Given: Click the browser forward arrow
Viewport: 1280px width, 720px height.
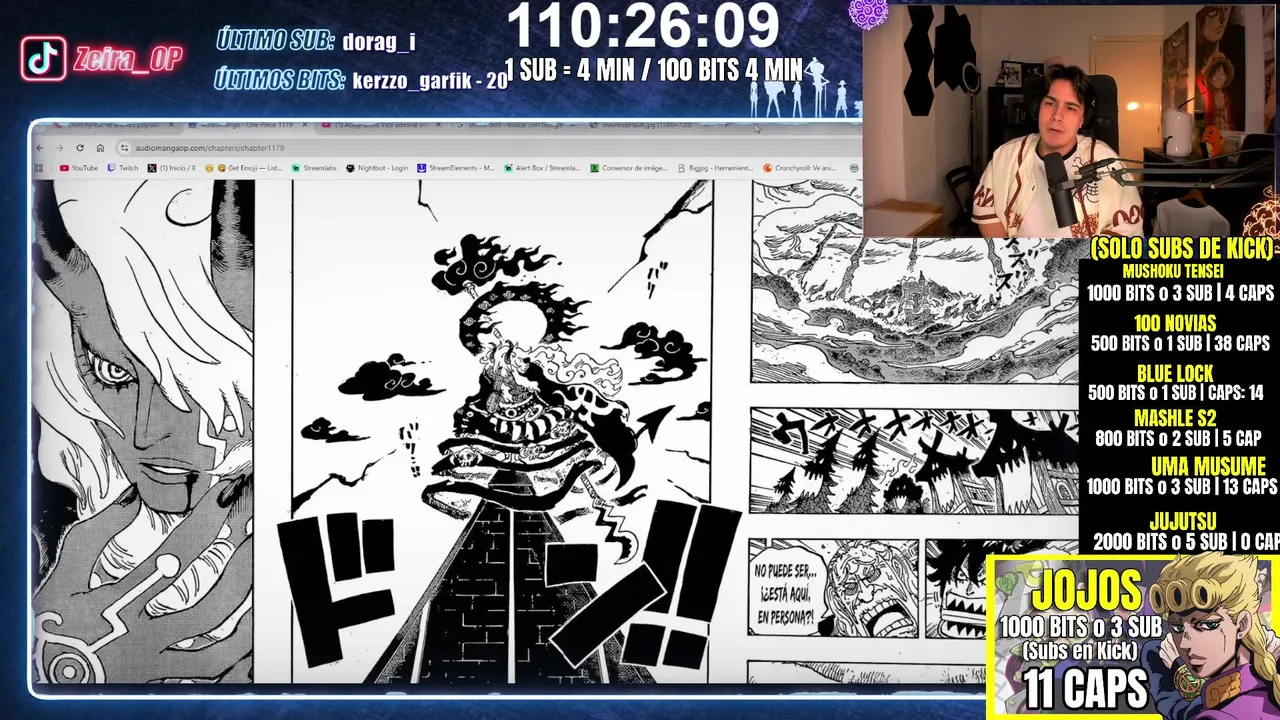Looking at the screenshot, I should point(60,148).
